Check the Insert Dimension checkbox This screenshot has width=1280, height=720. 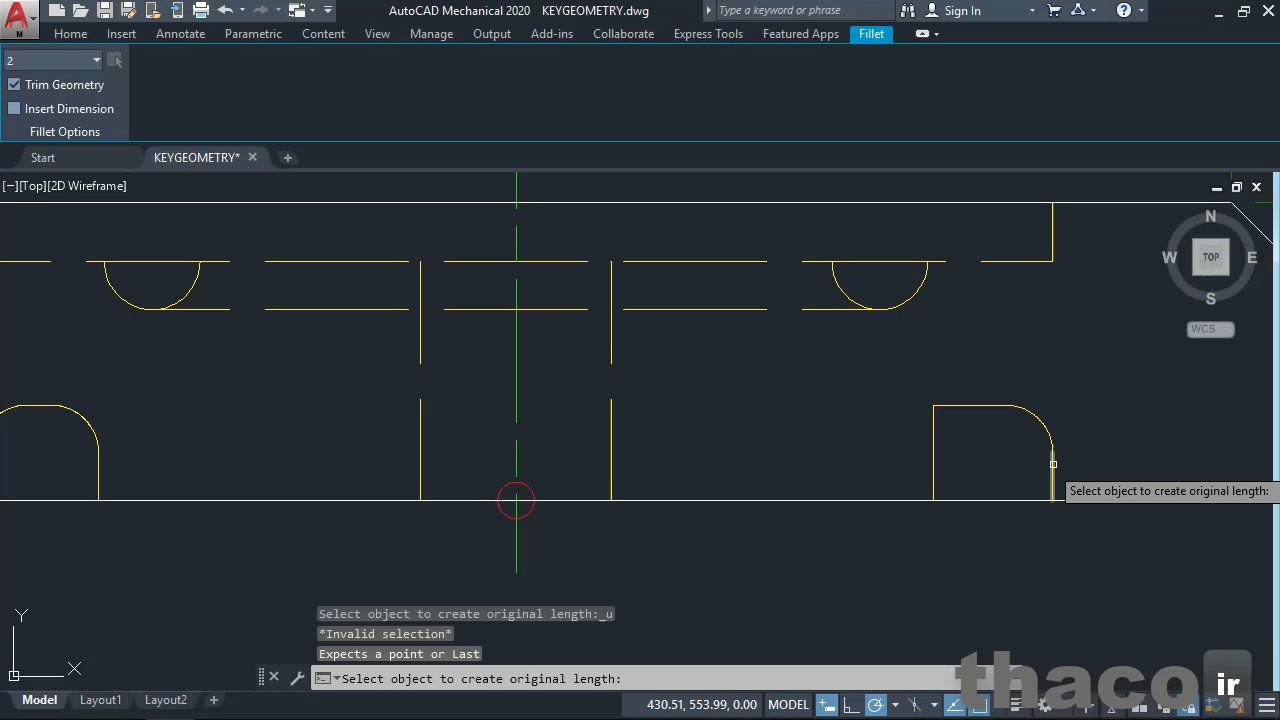[14, 108]
